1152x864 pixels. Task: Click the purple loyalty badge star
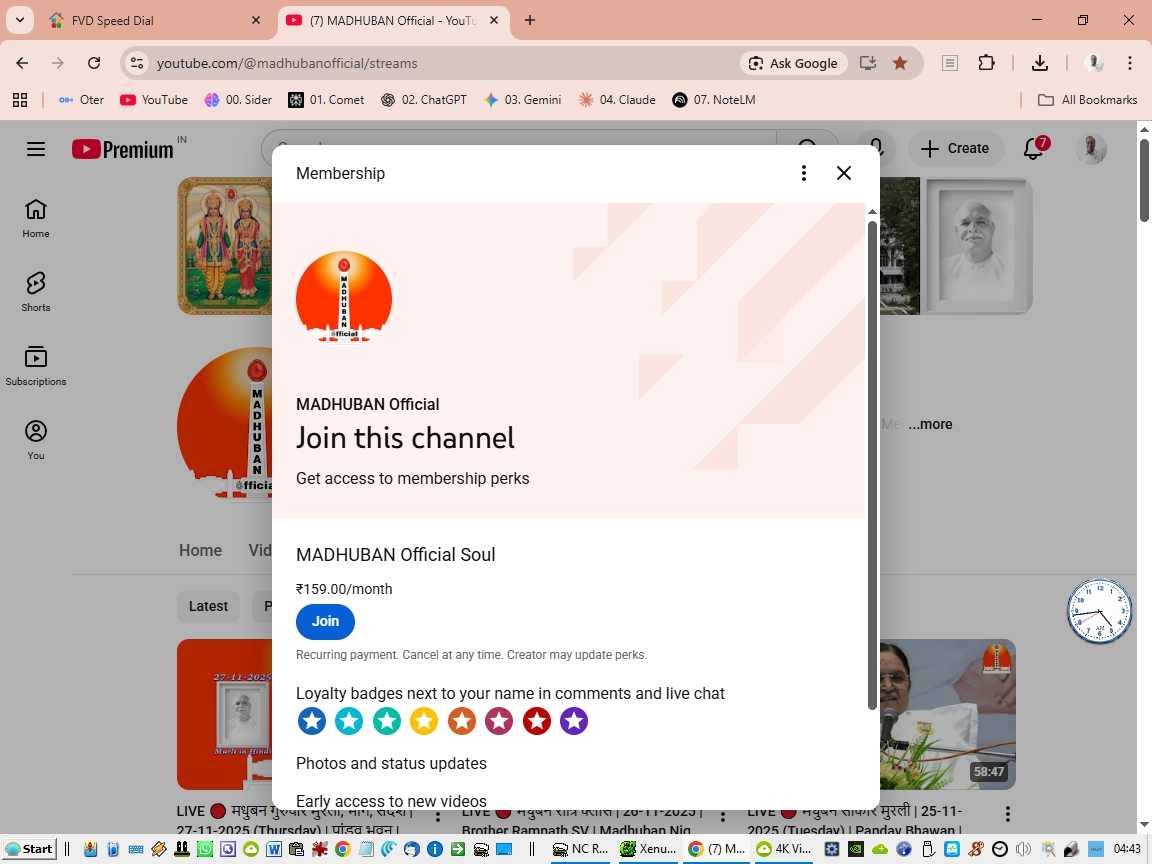pyautogui.click(x=574, y=721)
